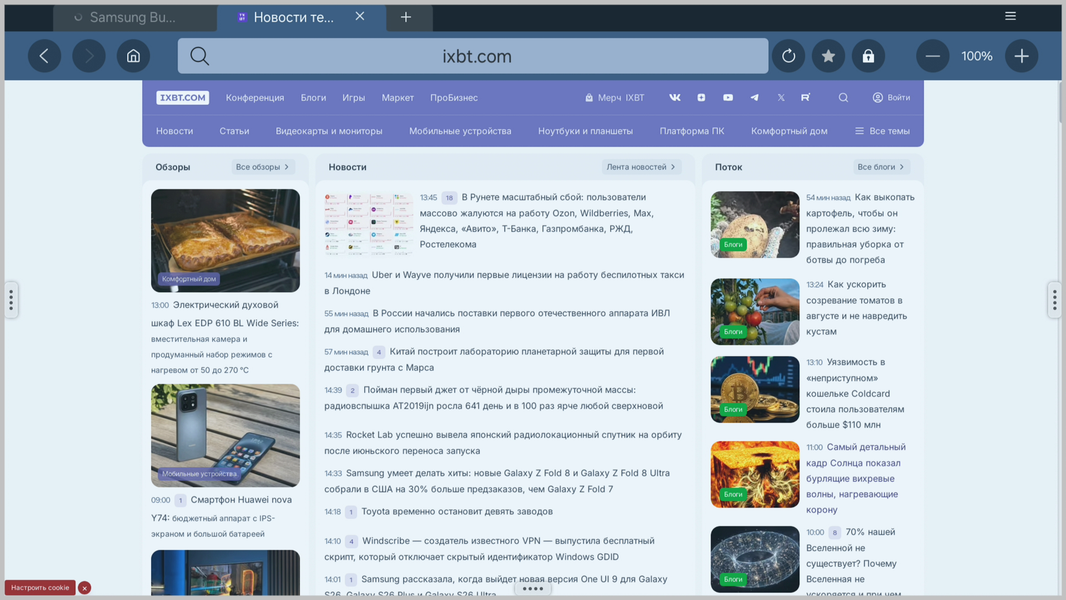
Task: Click the search magnifier in address bar
Action: 199,56
